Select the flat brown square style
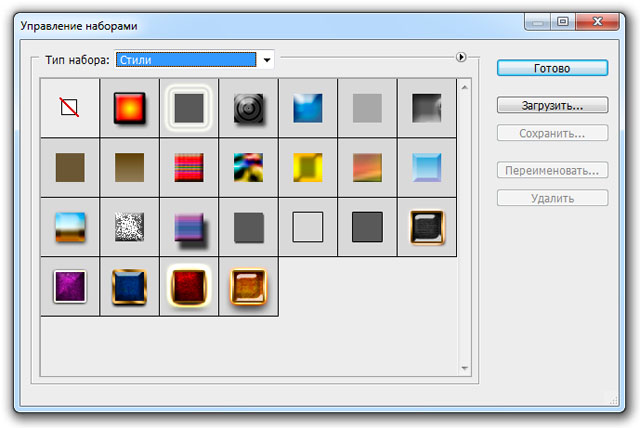This screenshot has width=640, height=428. coord(70,167)
